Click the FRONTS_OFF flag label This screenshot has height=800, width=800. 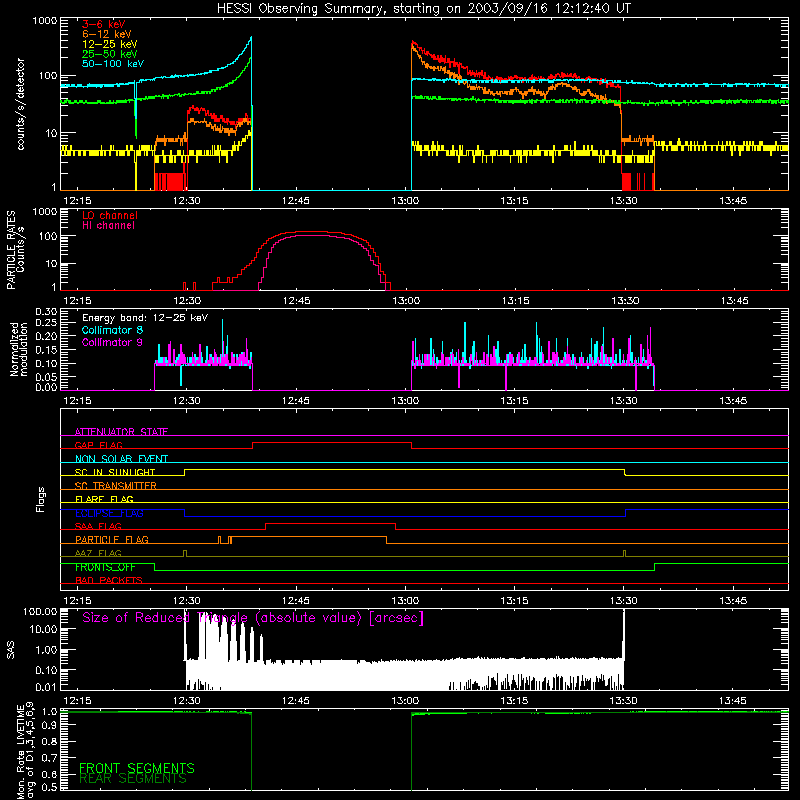105,567
